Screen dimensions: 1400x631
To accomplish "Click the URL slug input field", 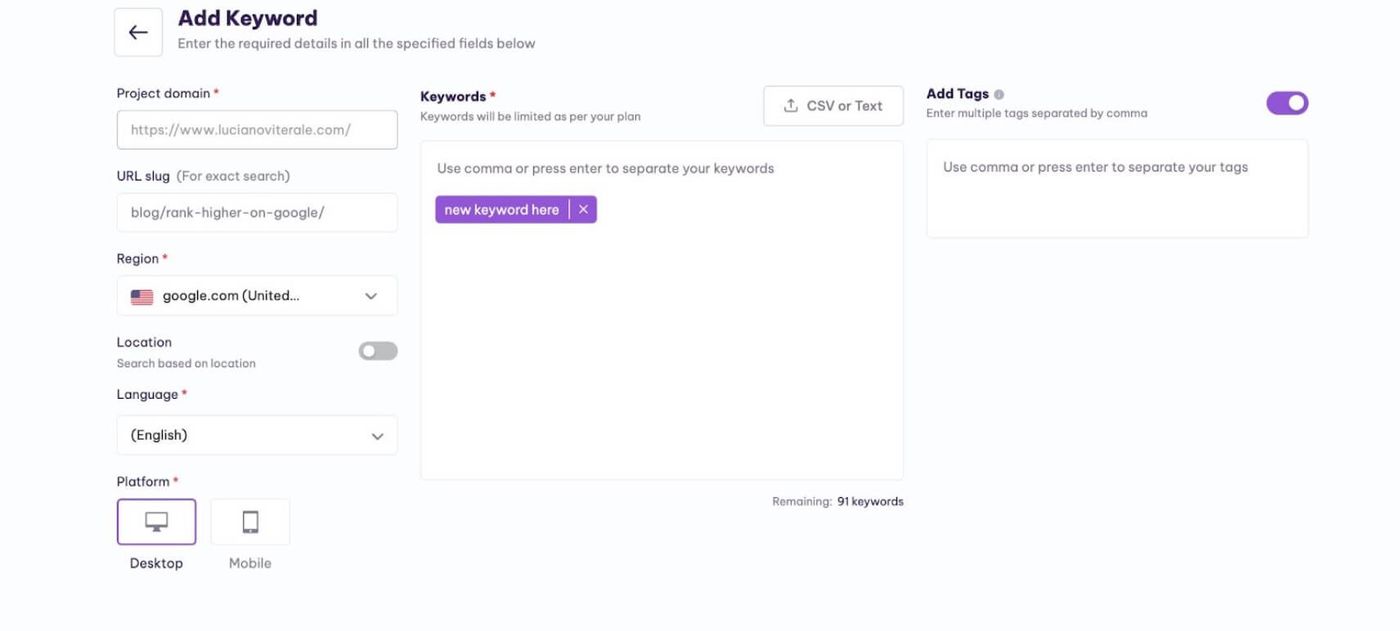I will [257, 212].
